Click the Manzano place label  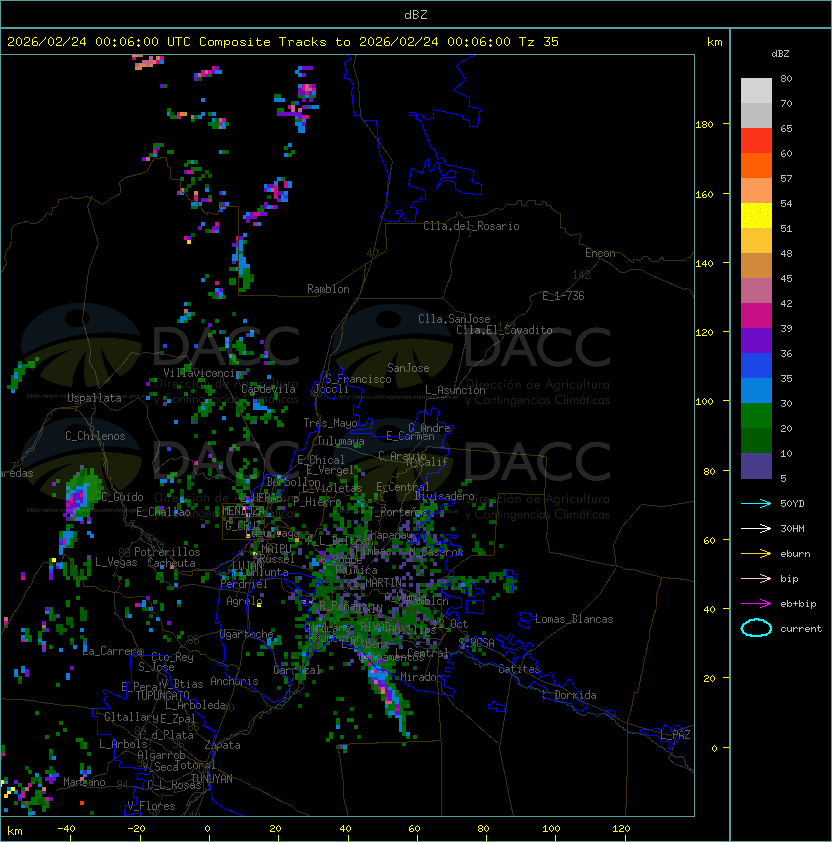point(84,782)
